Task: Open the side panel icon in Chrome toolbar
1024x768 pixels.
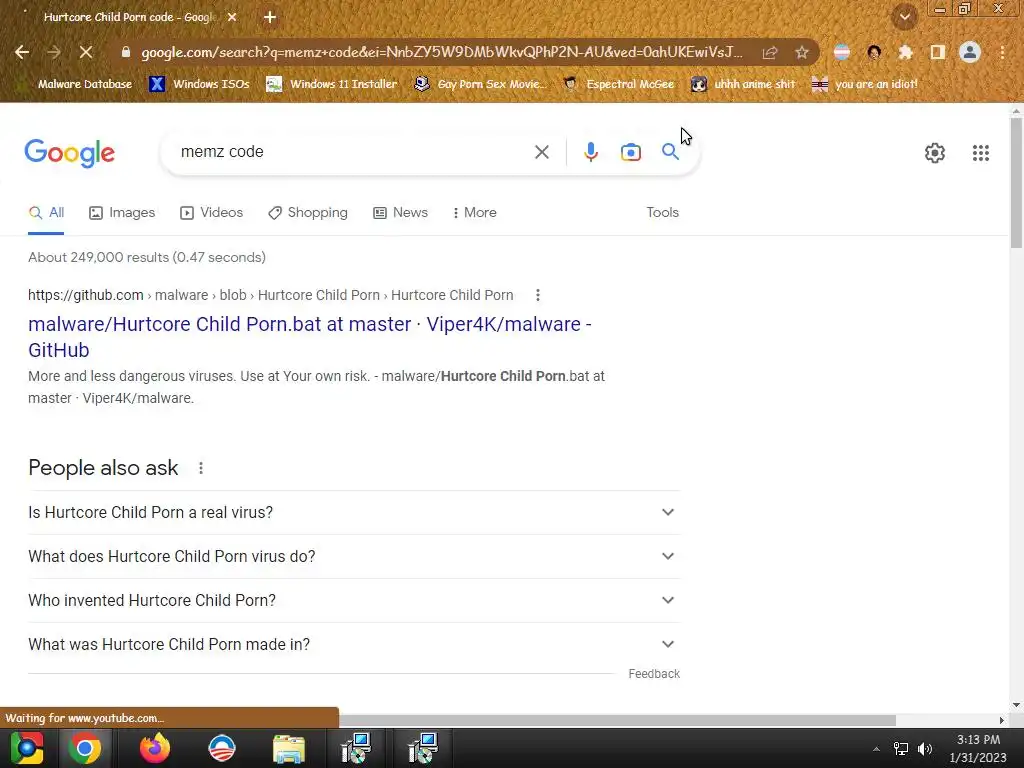Action: pyautogui.click(x=938, y=52)
